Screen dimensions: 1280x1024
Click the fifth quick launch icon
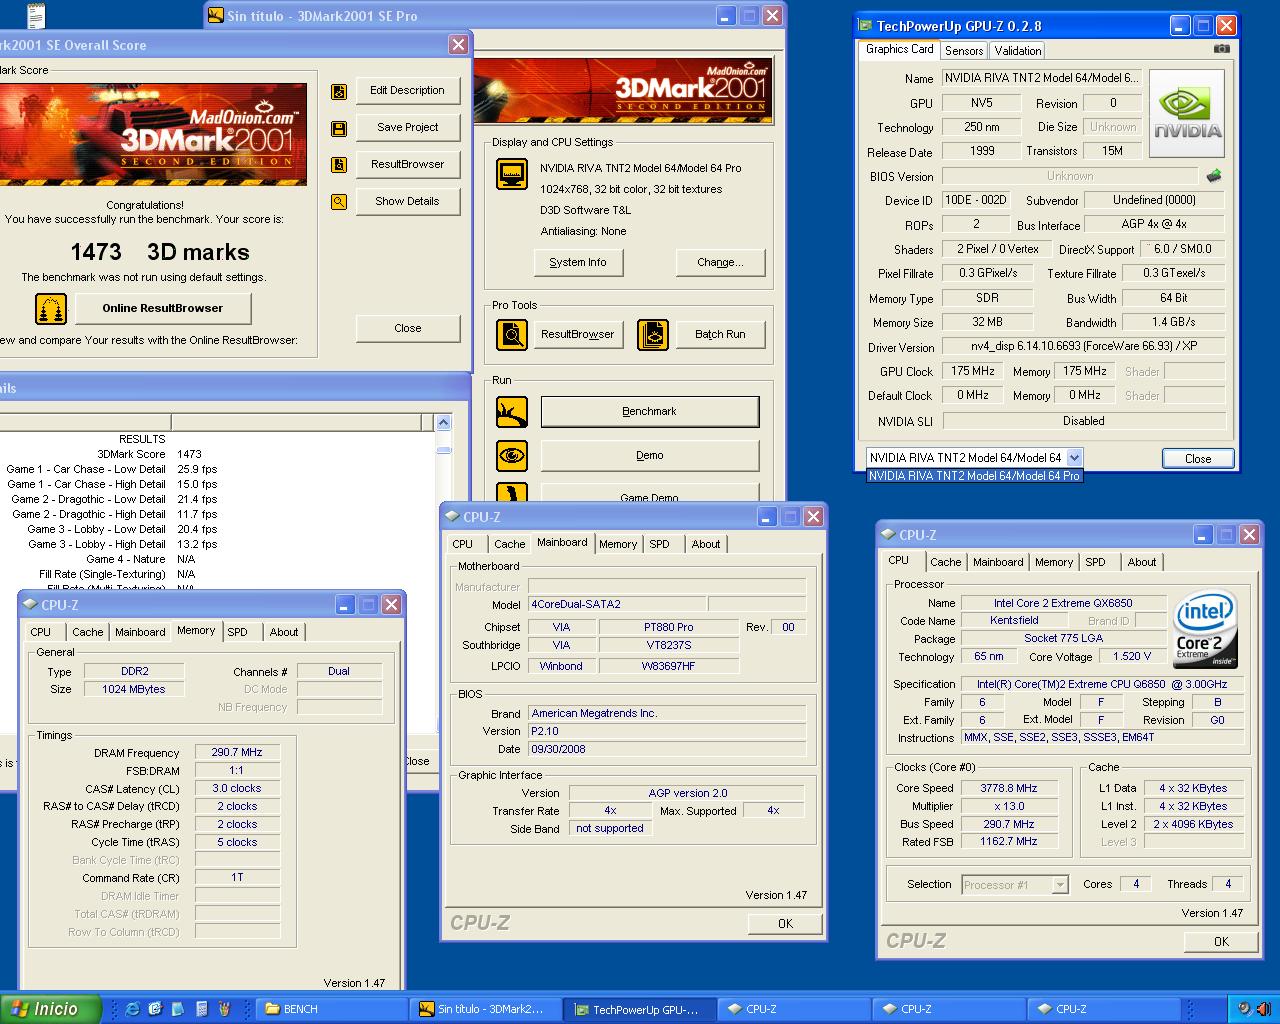(223, 1009)
